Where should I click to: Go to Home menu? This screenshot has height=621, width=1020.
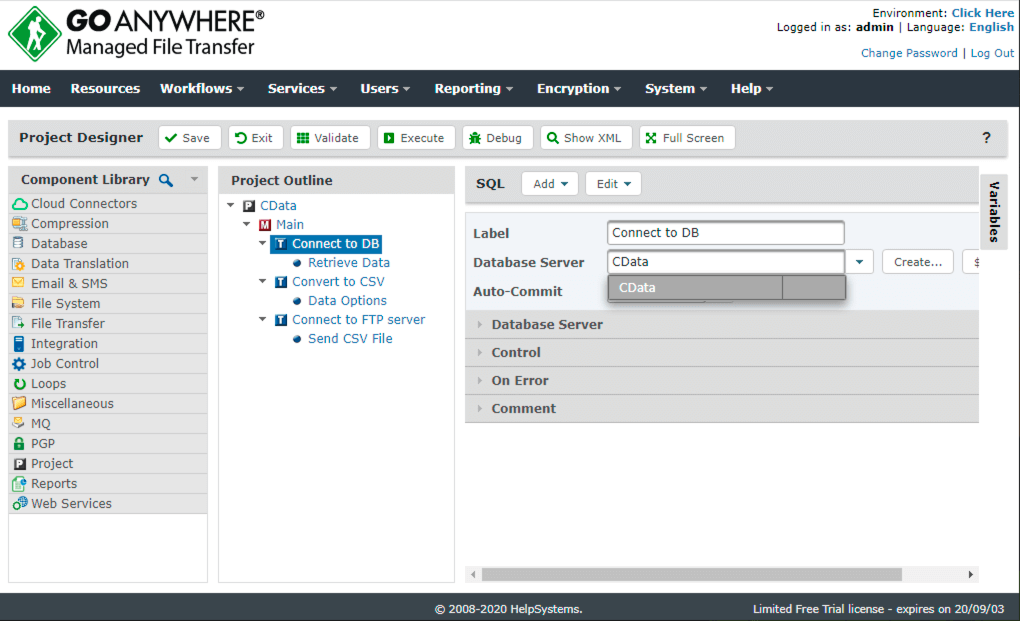[x=31, y=88]
